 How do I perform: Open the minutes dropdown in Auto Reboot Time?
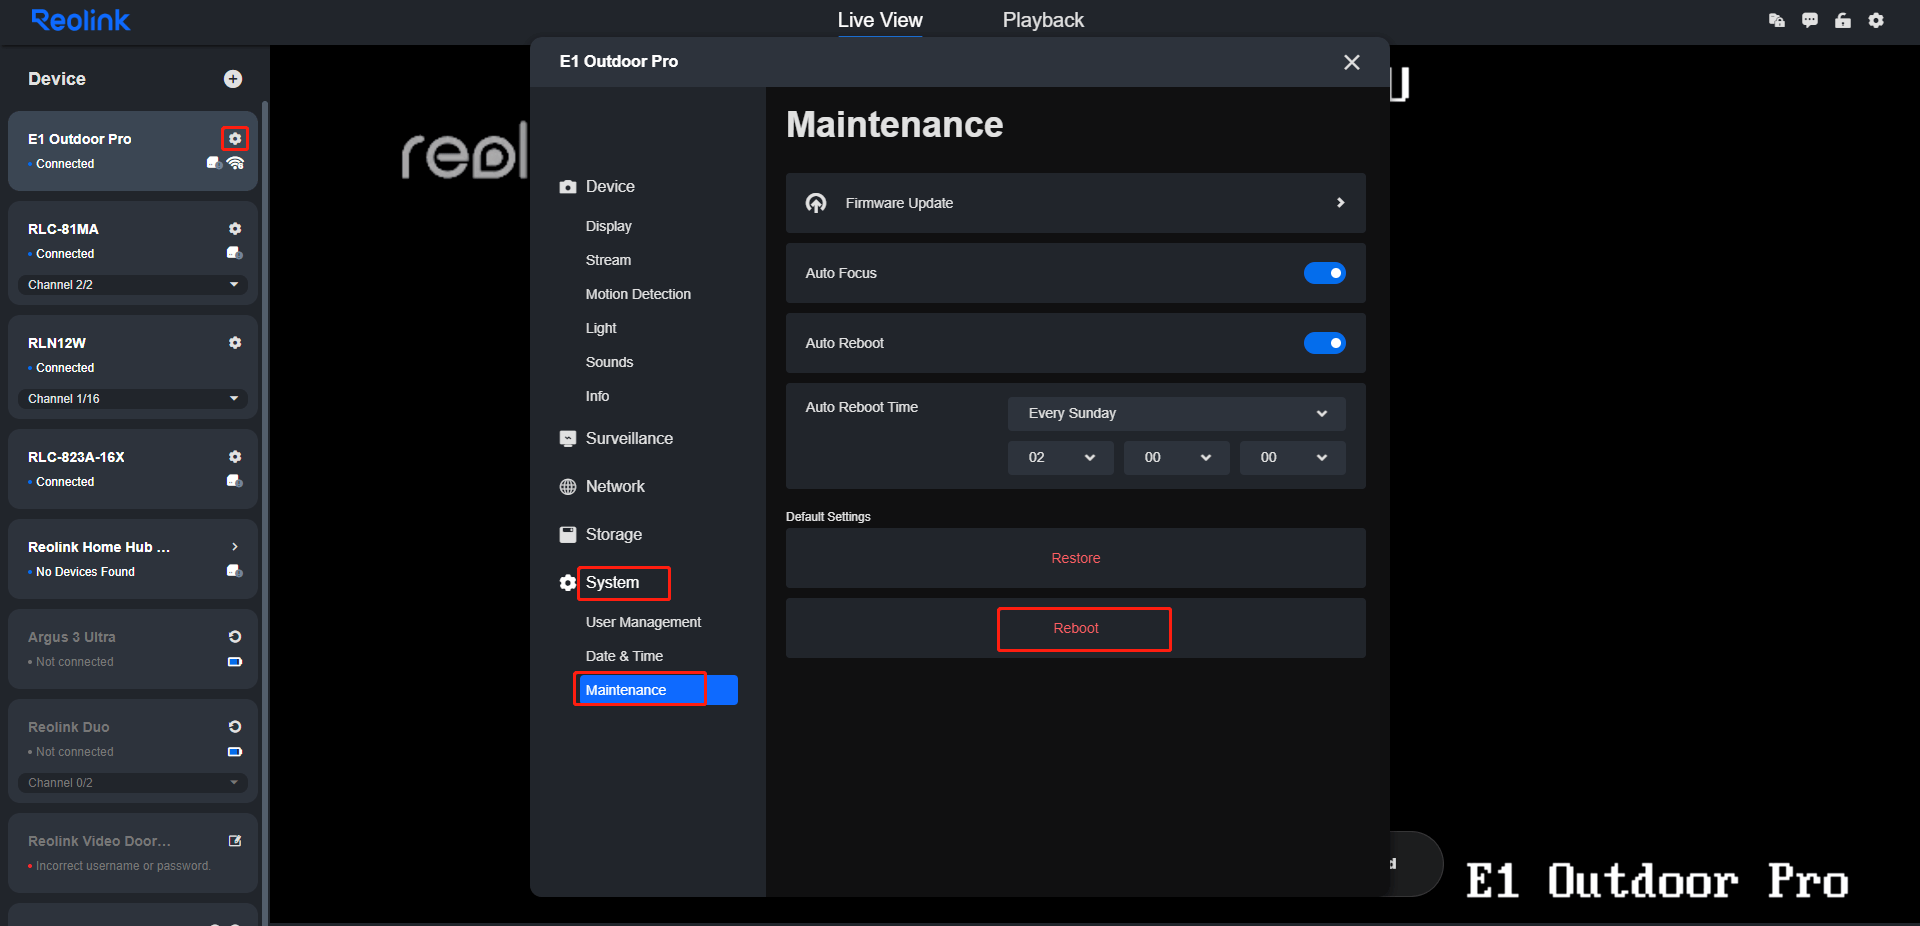pyautogui.click(x=1177, y=457)
